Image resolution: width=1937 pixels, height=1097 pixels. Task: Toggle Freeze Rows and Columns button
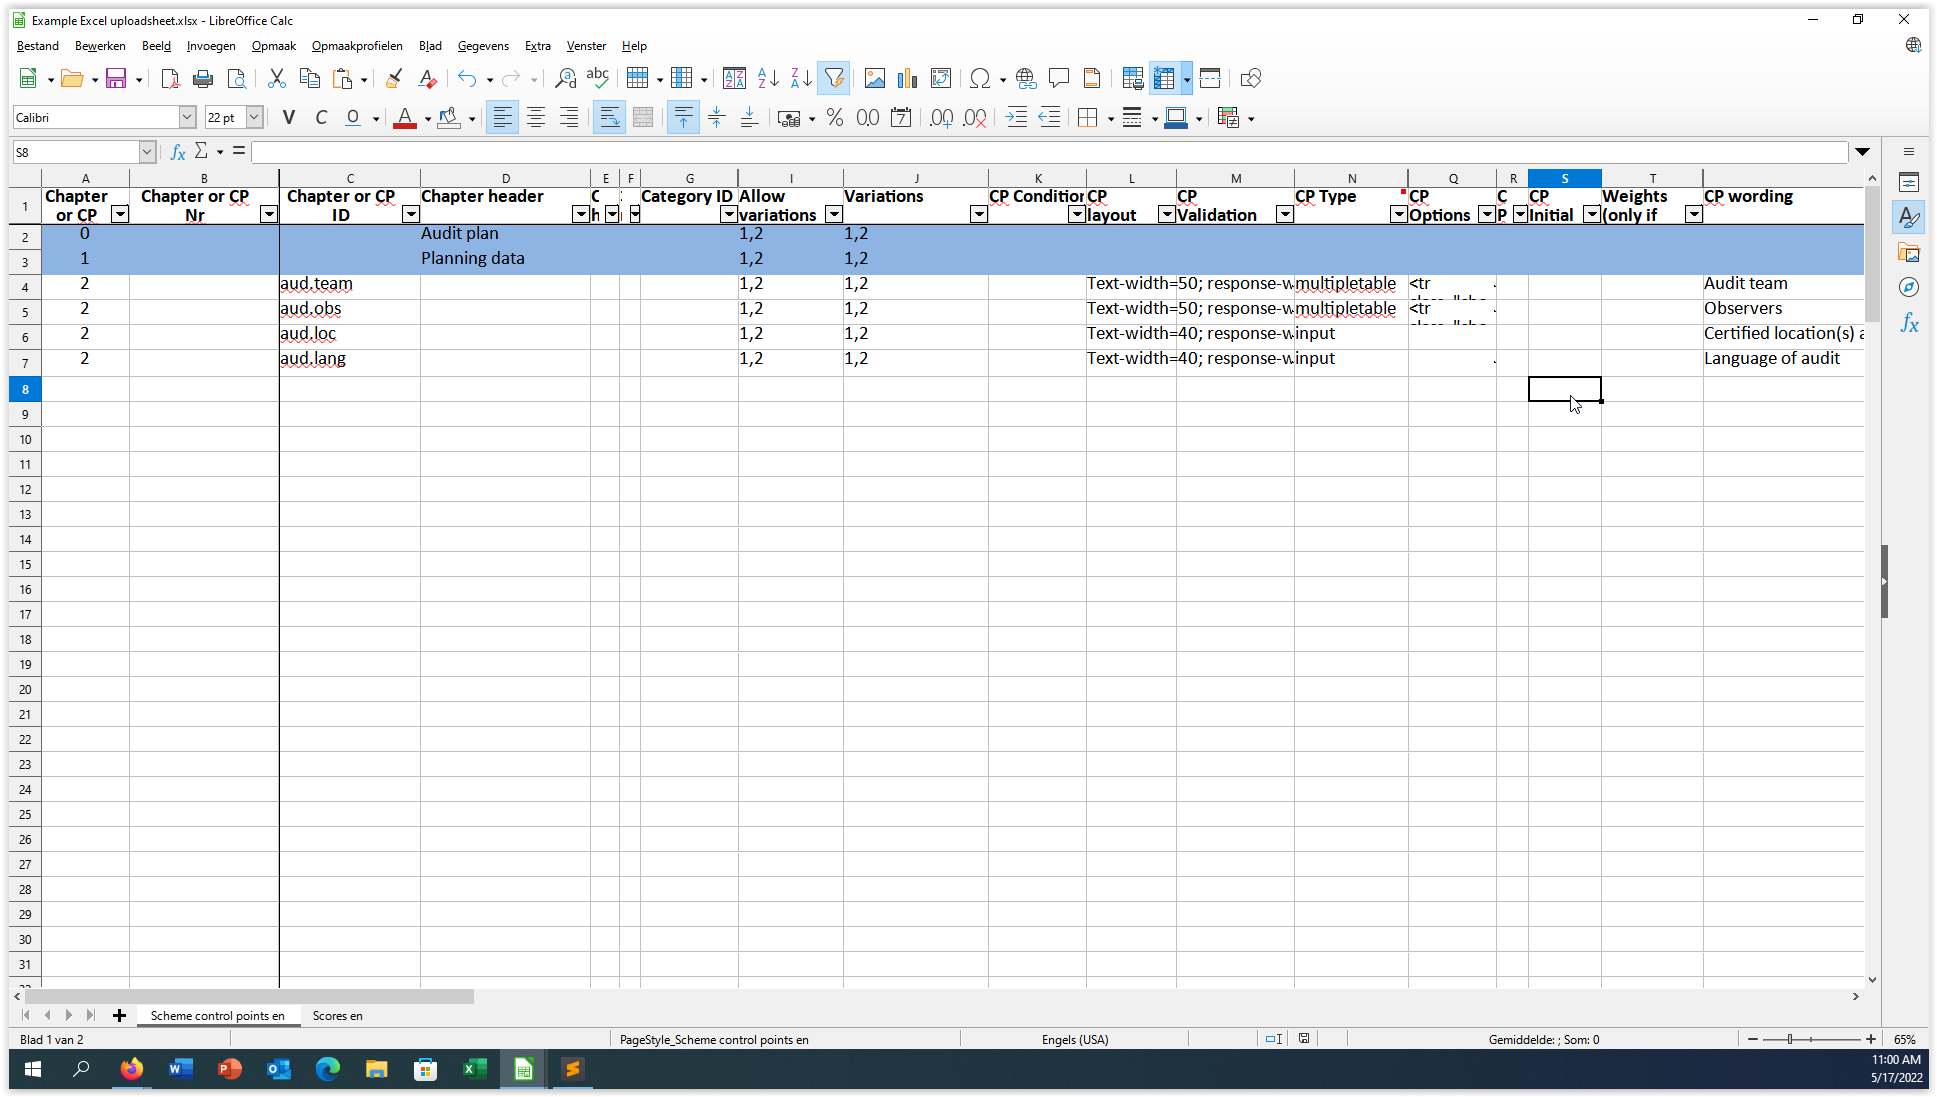point(1164,78)
